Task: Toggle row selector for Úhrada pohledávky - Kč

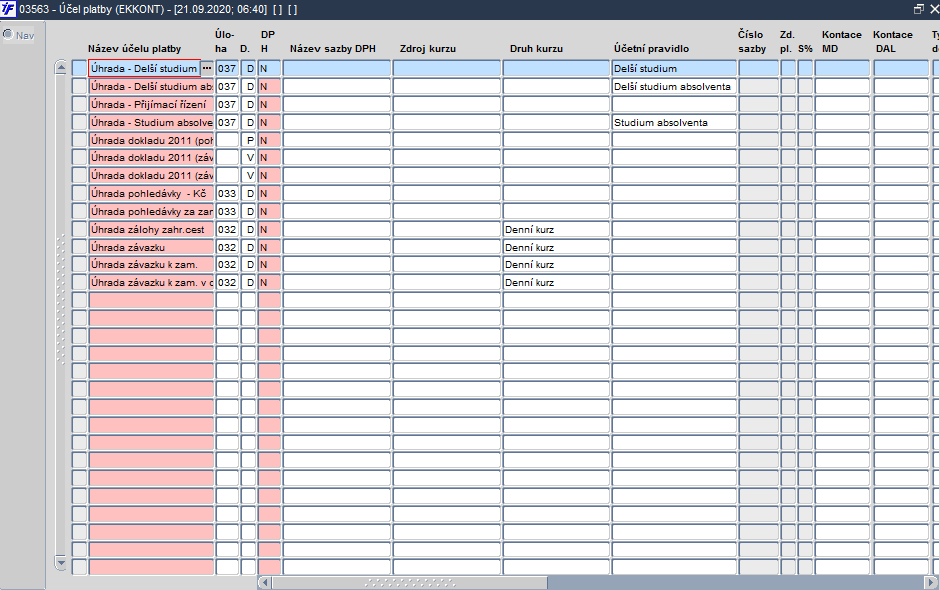Action: tap(79, 194)
